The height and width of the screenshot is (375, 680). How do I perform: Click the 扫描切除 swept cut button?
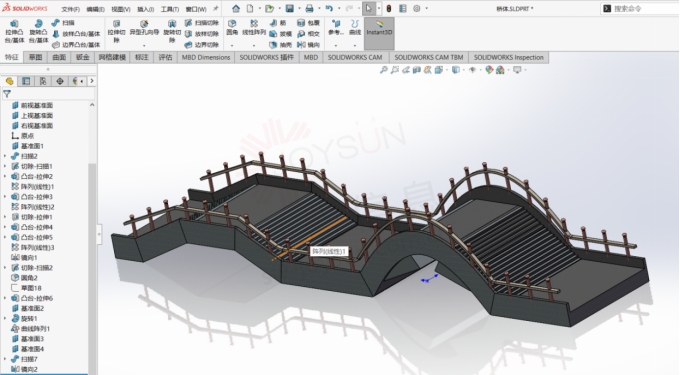click(x=202, y=23)
